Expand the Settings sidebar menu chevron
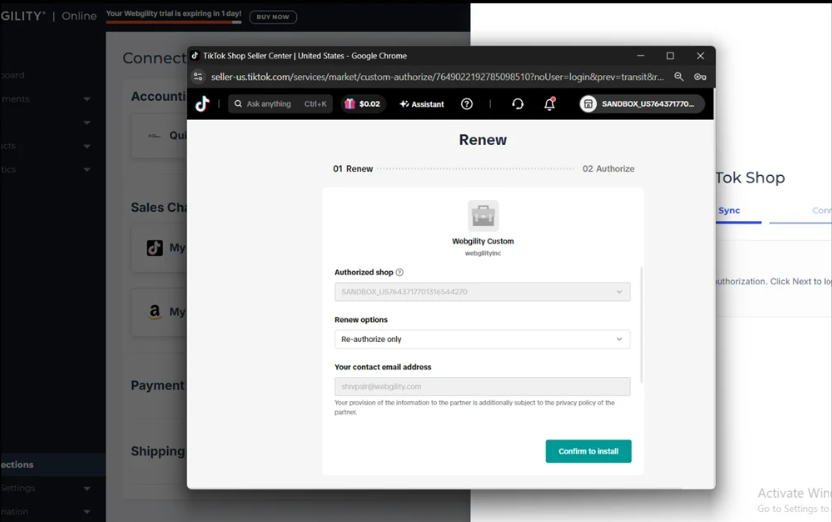 click(86, 488)
